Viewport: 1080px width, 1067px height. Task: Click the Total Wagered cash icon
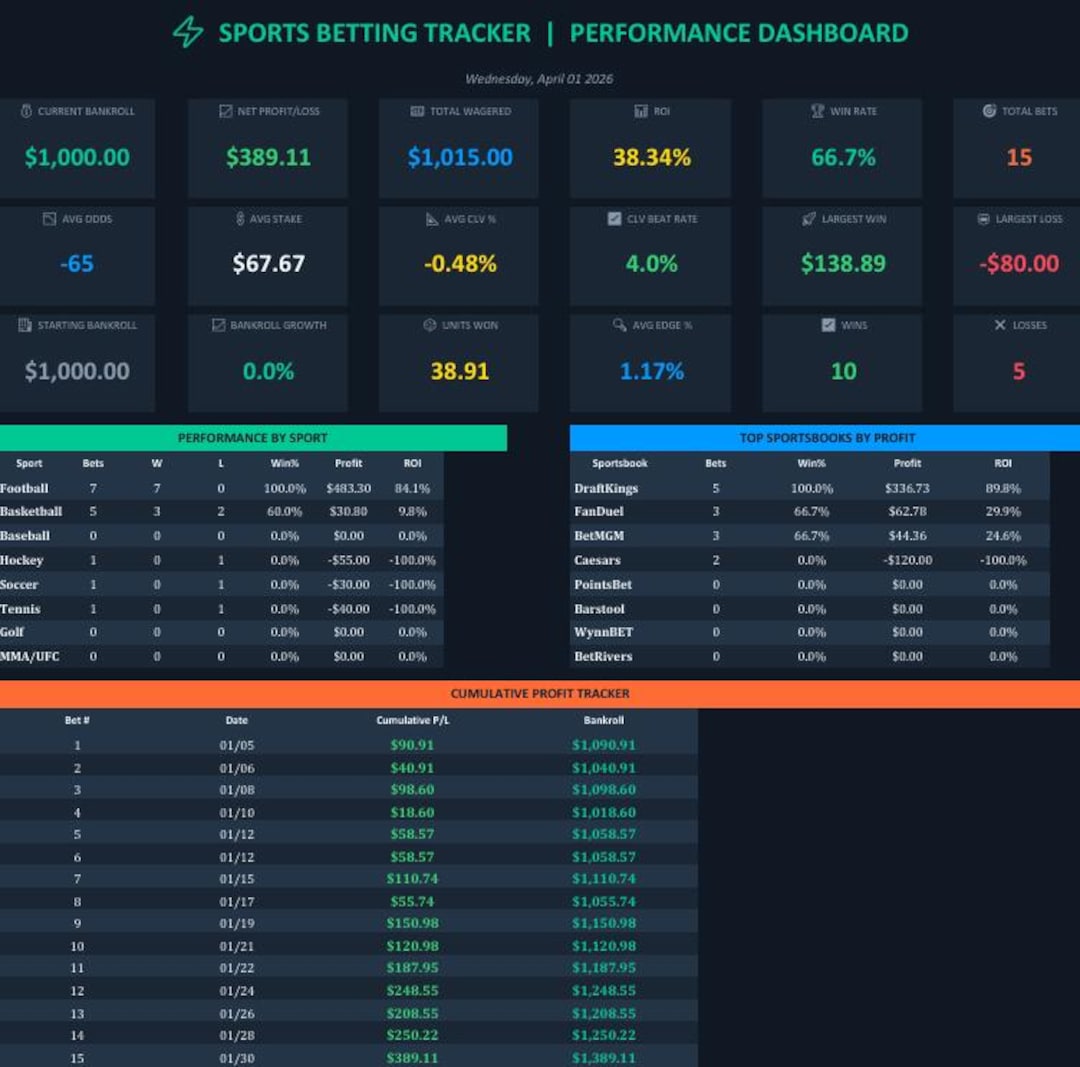417,111
